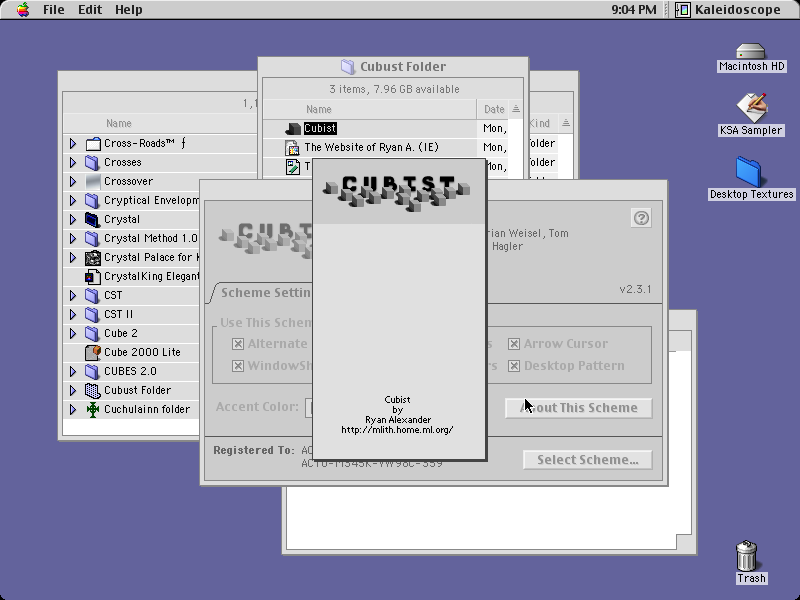Viewport: 800px width, 600px height.
Task: Click the Cubust Folder title bar folder icon
Action: [x=347, y=66]
